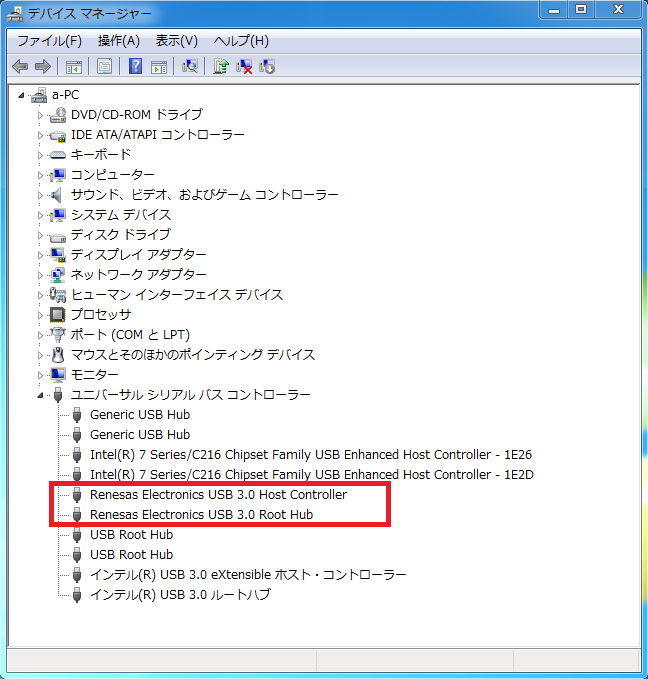
Task: Select Intel USB Enhanced Host Controller - 1E26
Action: tap(311, 455)
